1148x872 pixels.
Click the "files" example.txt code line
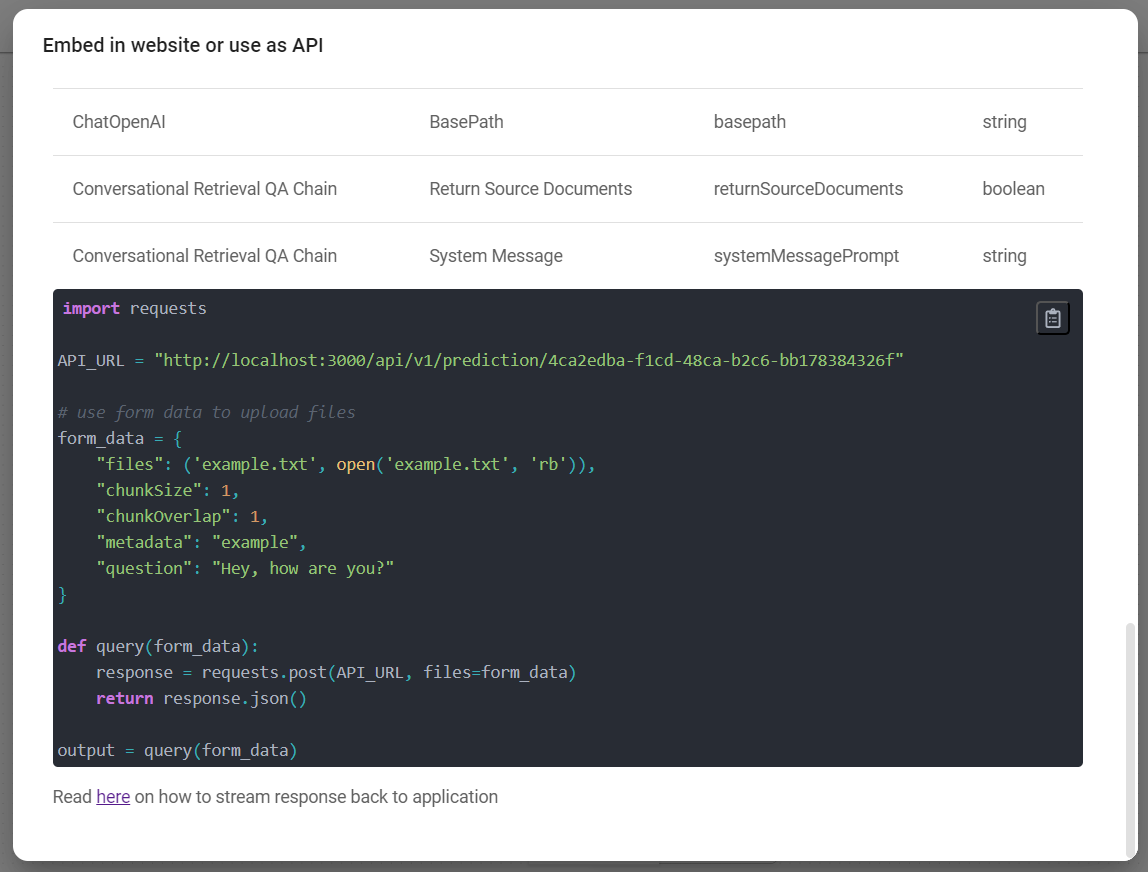tap(346, 464)
